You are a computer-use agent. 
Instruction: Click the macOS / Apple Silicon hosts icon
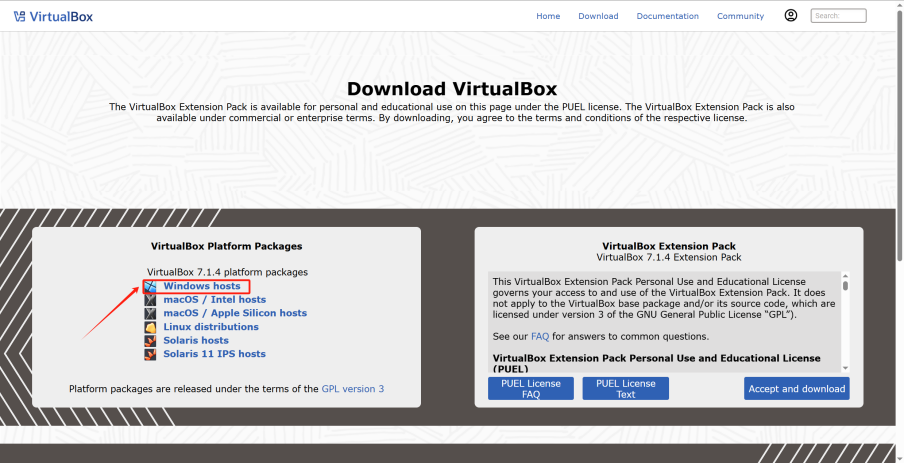point(150,313)
